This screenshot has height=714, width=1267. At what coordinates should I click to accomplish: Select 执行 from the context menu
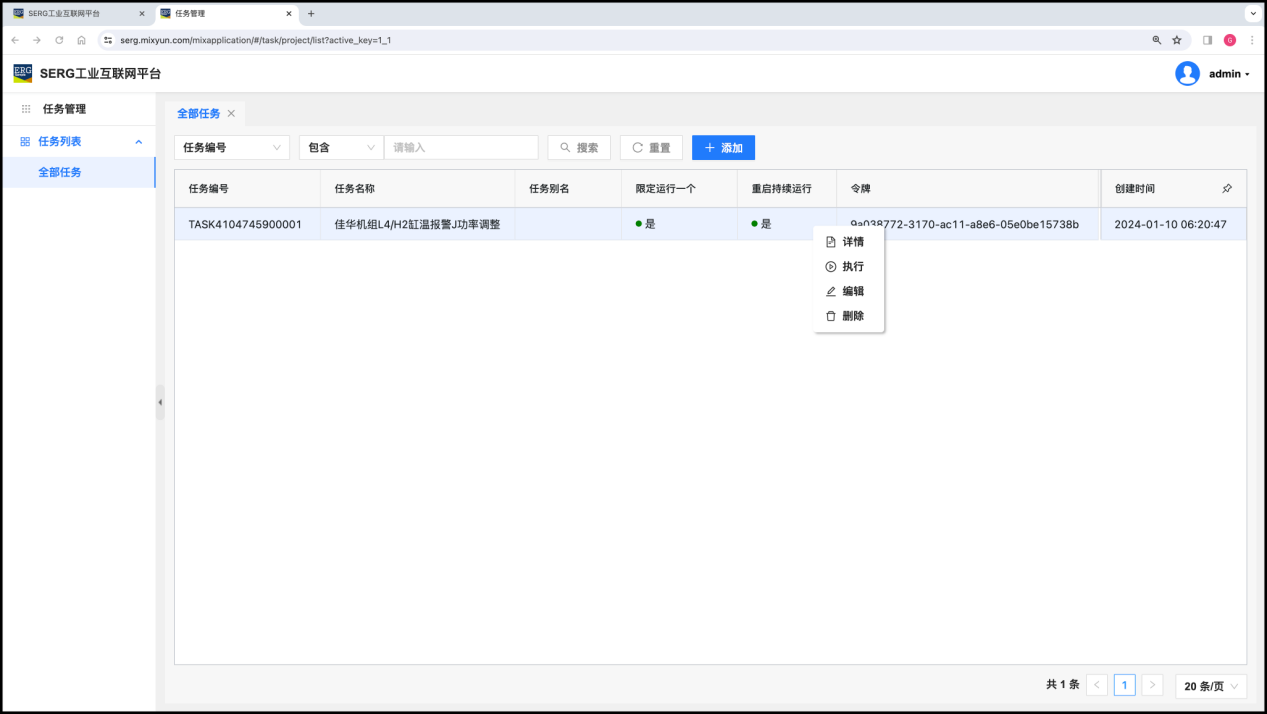(845, 267)
